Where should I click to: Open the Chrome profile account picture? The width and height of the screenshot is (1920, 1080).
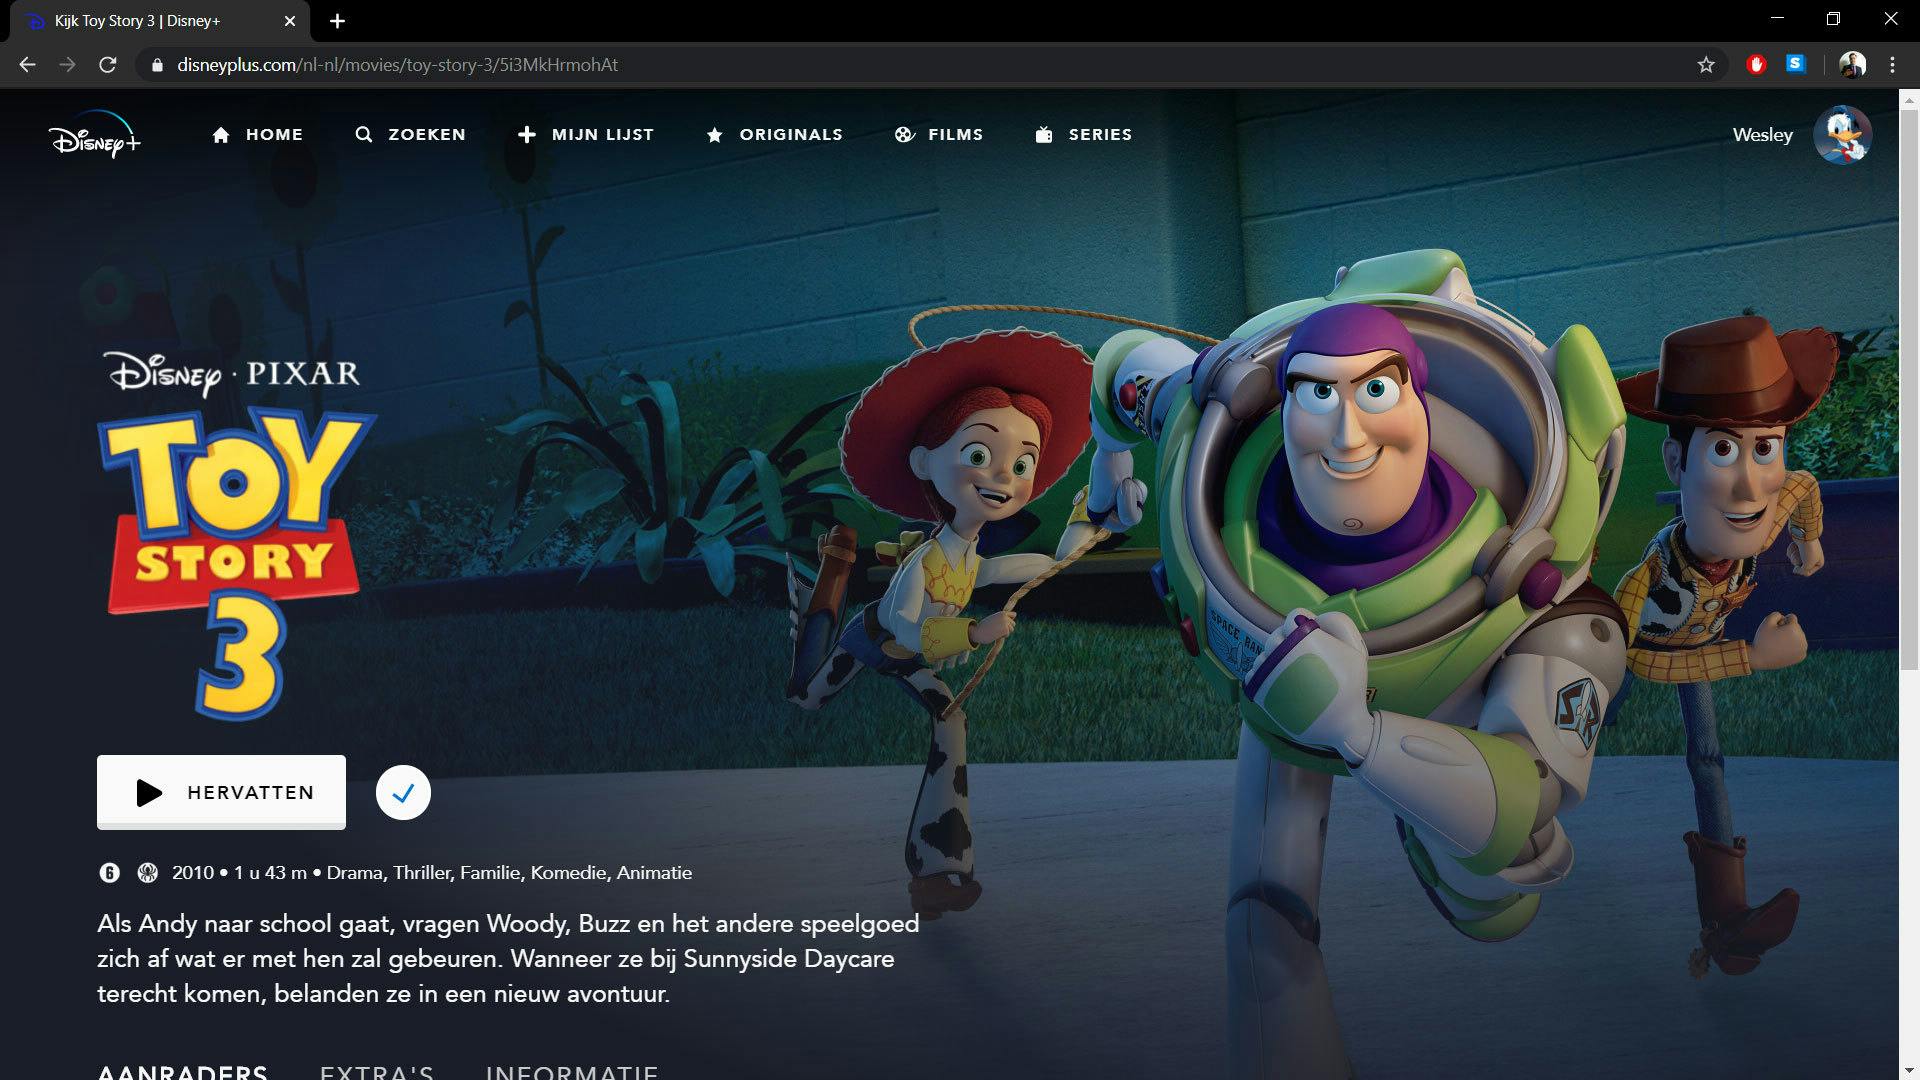[x=1853, y=64]
